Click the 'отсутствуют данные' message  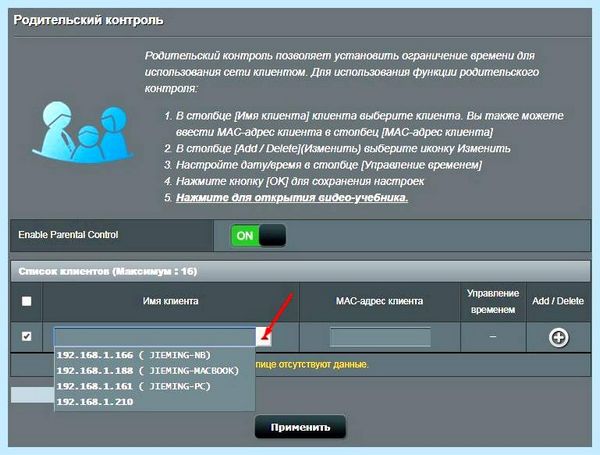311,364
